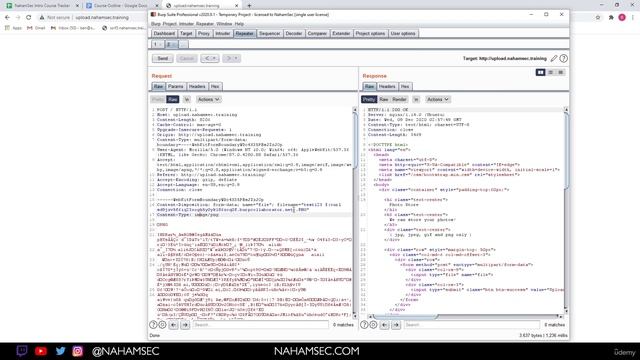
Task: Go to previous match in response search
Action: pyautogui.click(x=384, y=325)
